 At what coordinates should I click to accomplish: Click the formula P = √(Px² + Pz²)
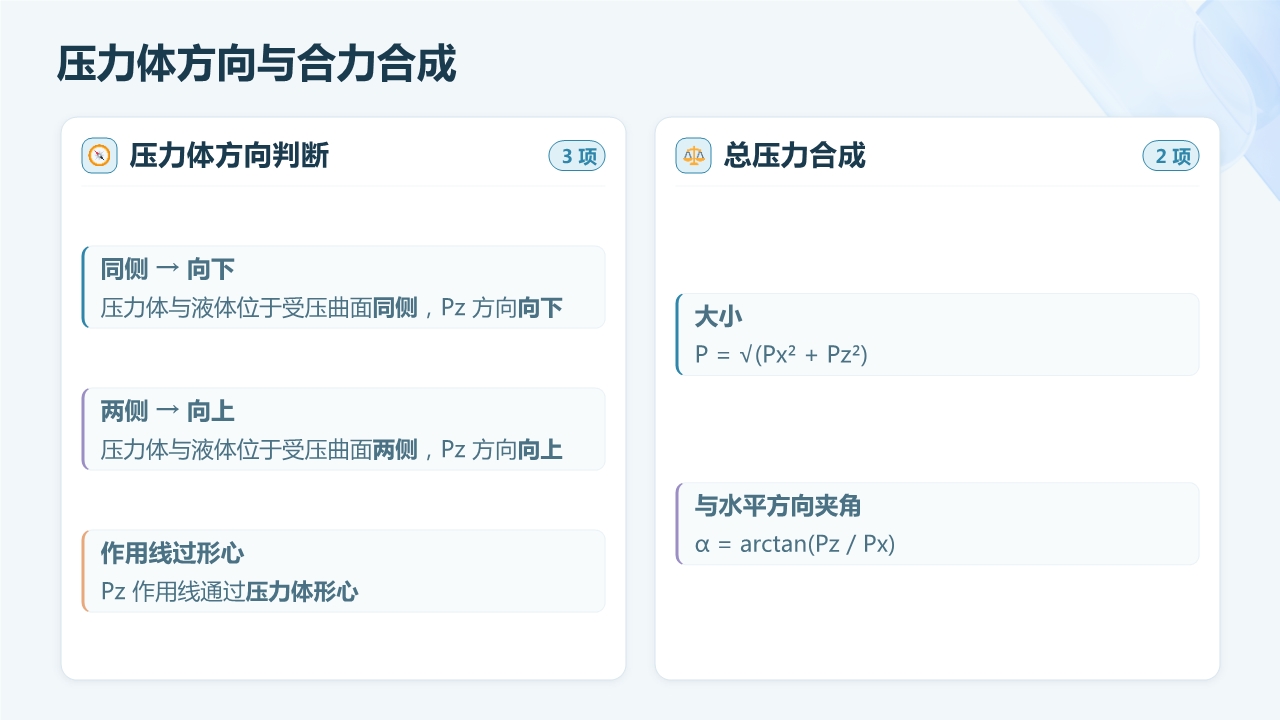pos(781,354)
